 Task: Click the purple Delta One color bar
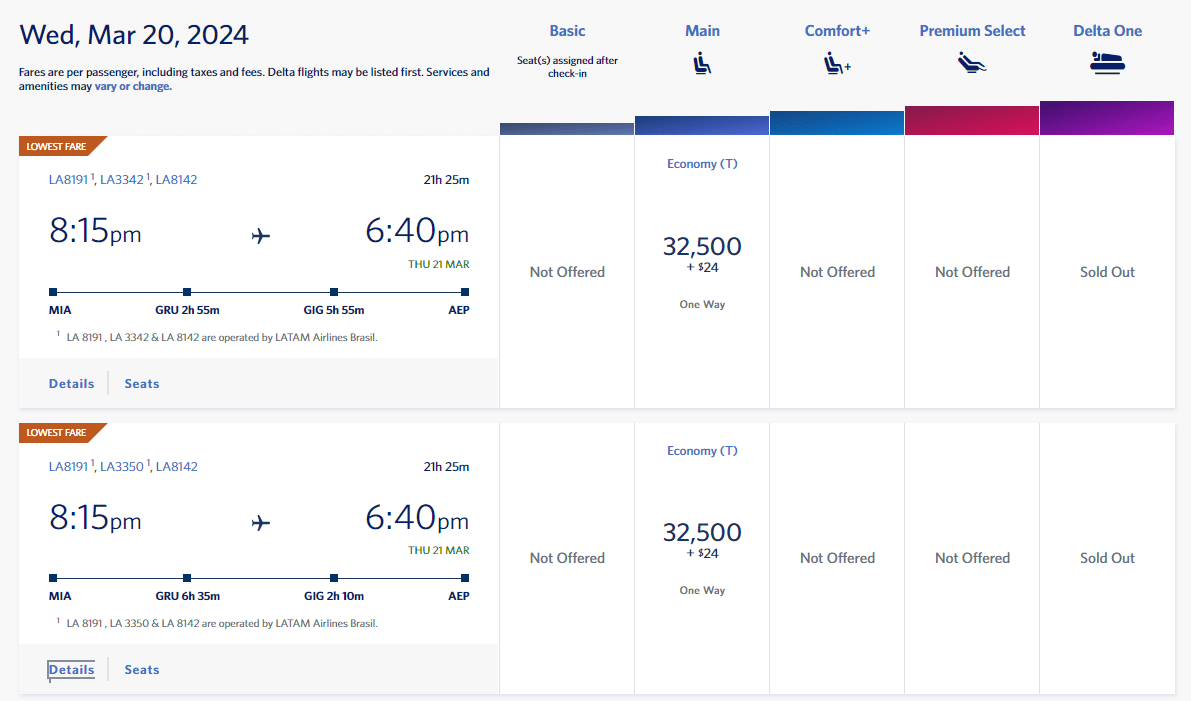point(1107,118)
